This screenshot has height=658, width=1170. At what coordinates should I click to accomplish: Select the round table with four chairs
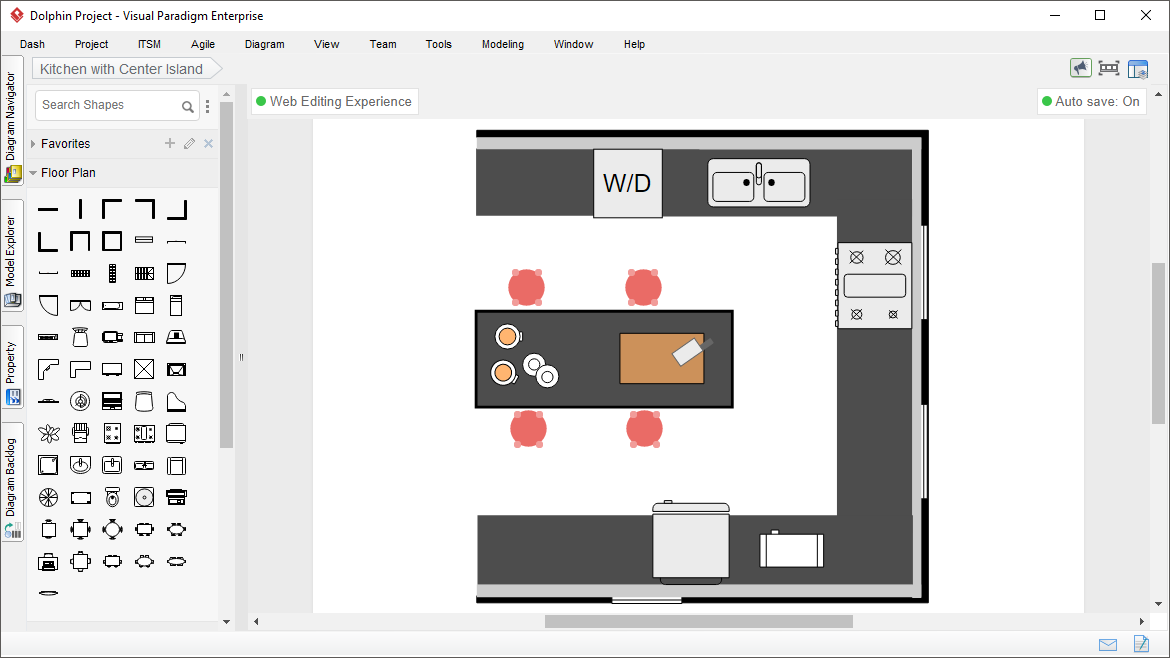coord(112,530)
